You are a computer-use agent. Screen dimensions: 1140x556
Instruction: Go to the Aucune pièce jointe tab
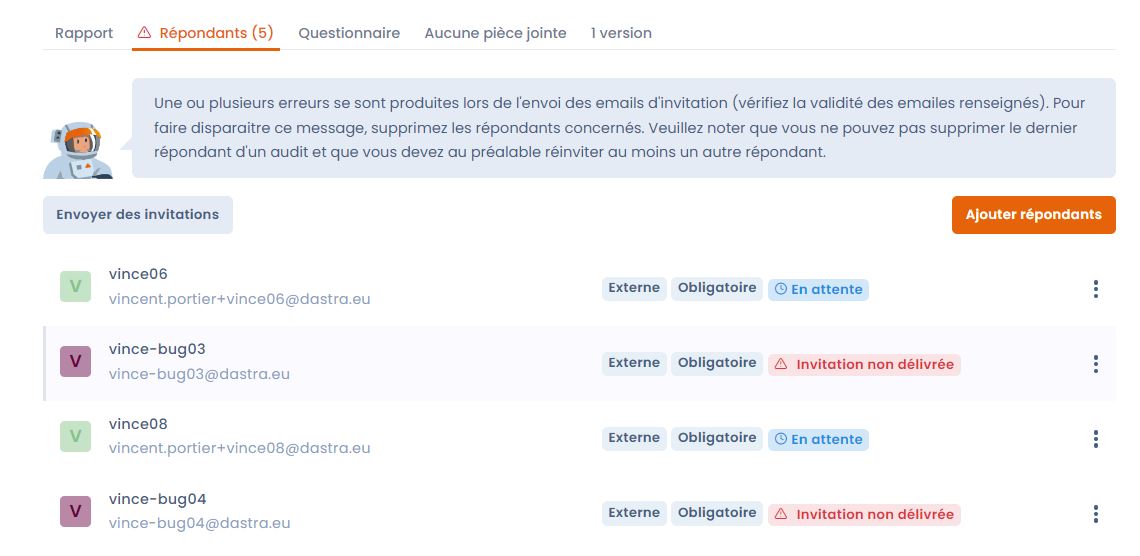(495, 33)
